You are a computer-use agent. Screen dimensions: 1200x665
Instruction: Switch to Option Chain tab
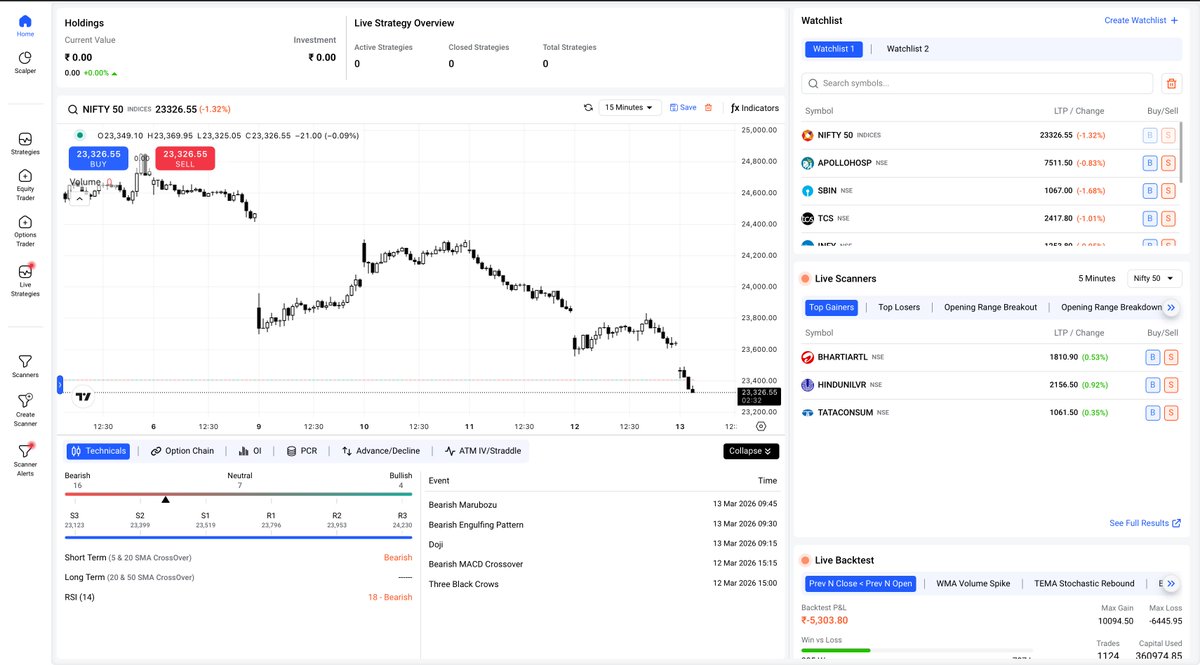(x=182, y=451)
